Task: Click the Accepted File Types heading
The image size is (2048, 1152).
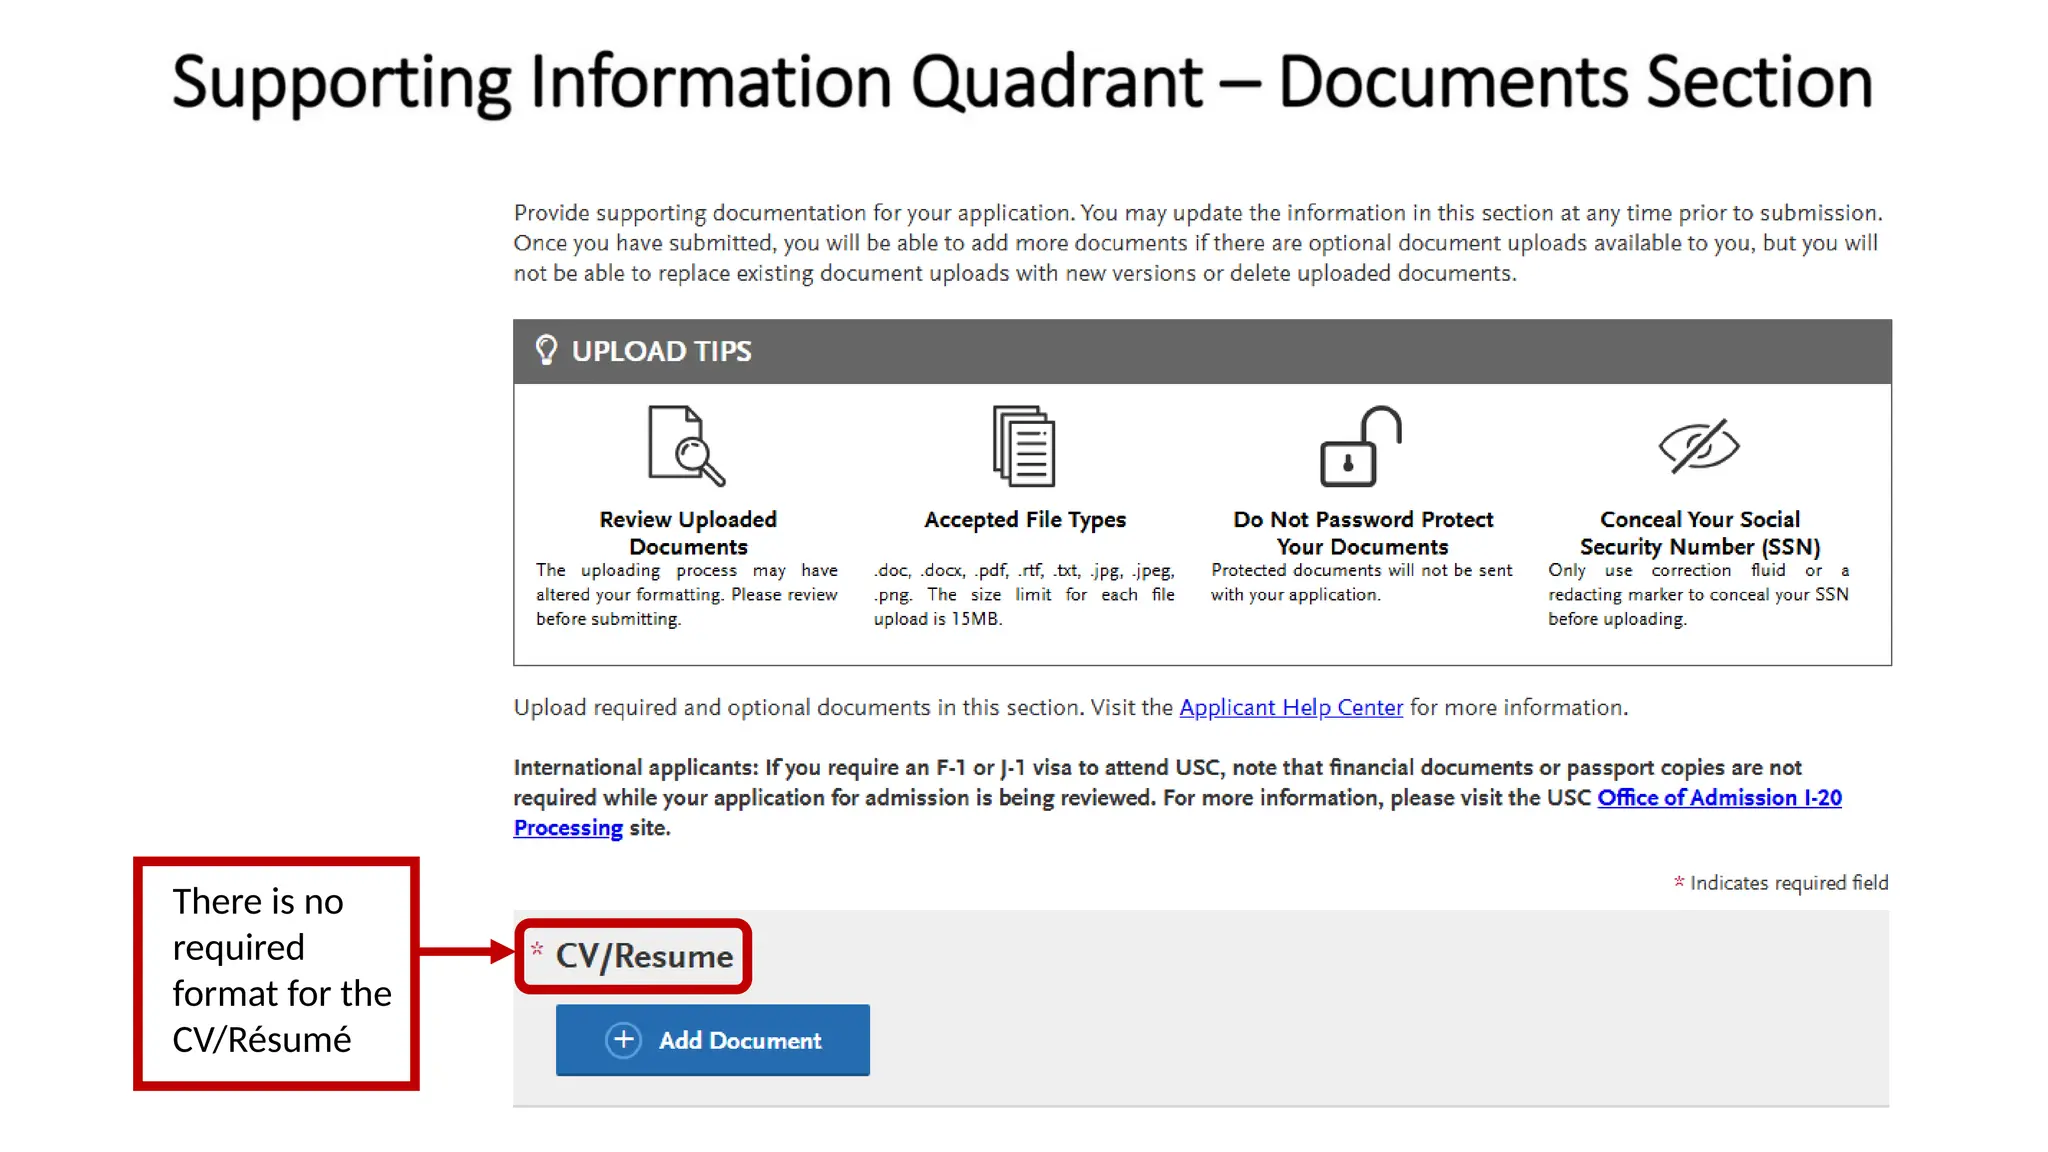Action: tap(1025, 520)
